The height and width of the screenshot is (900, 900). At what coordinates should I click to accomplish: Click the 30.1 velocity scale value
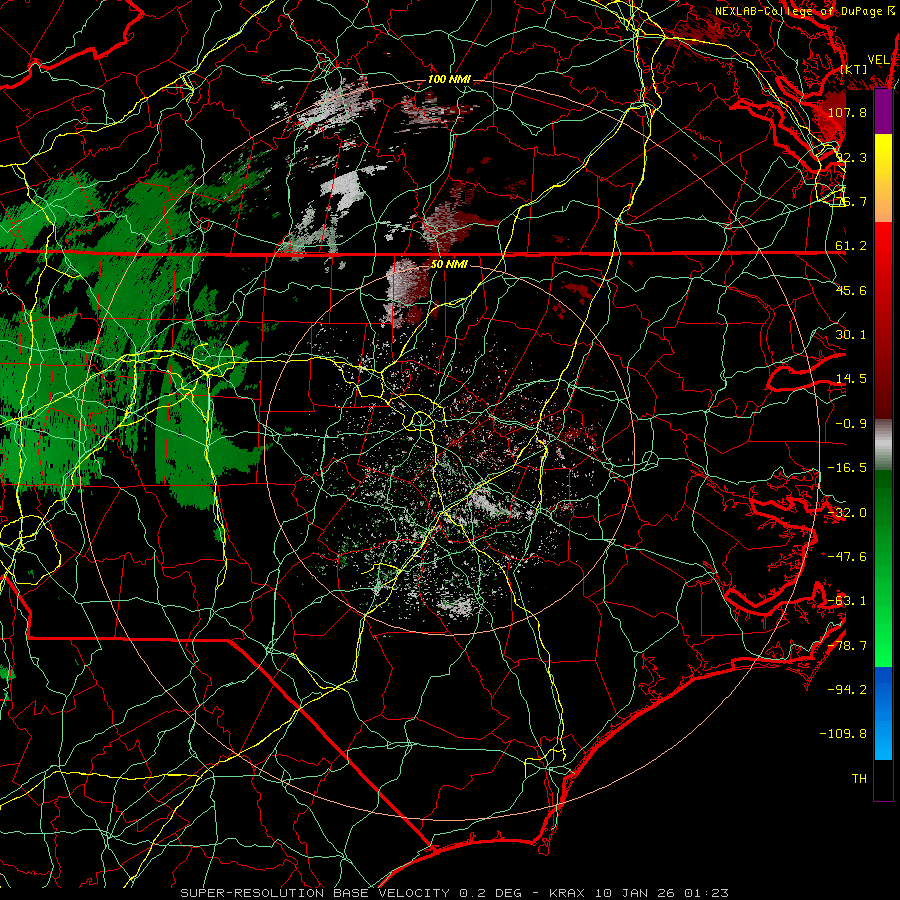[x=851, y=335]
